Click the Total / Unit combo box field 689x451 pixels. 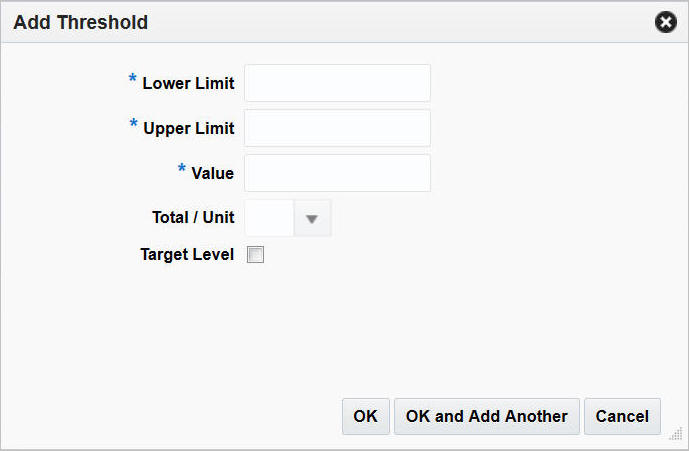tap(268, 218)
